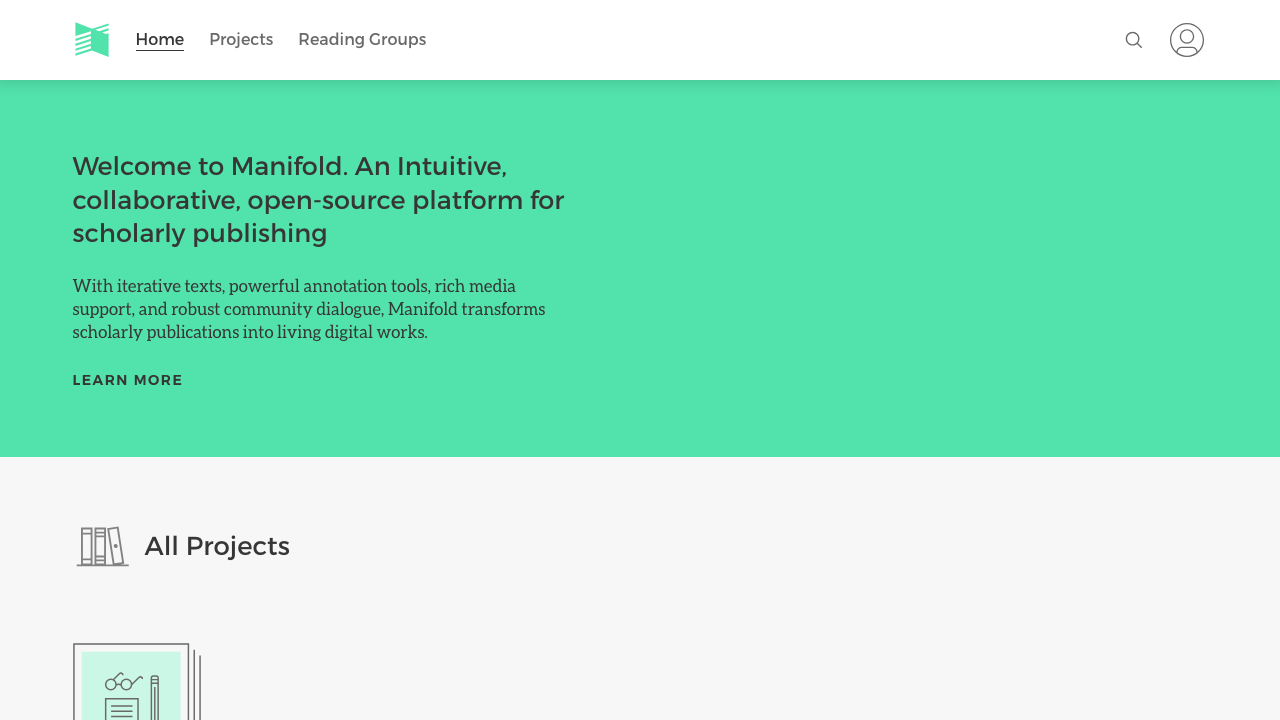The width and height of the screenshot is (1280, 720).
Task: Open the Reading Groups nav item
Action: 362,40
